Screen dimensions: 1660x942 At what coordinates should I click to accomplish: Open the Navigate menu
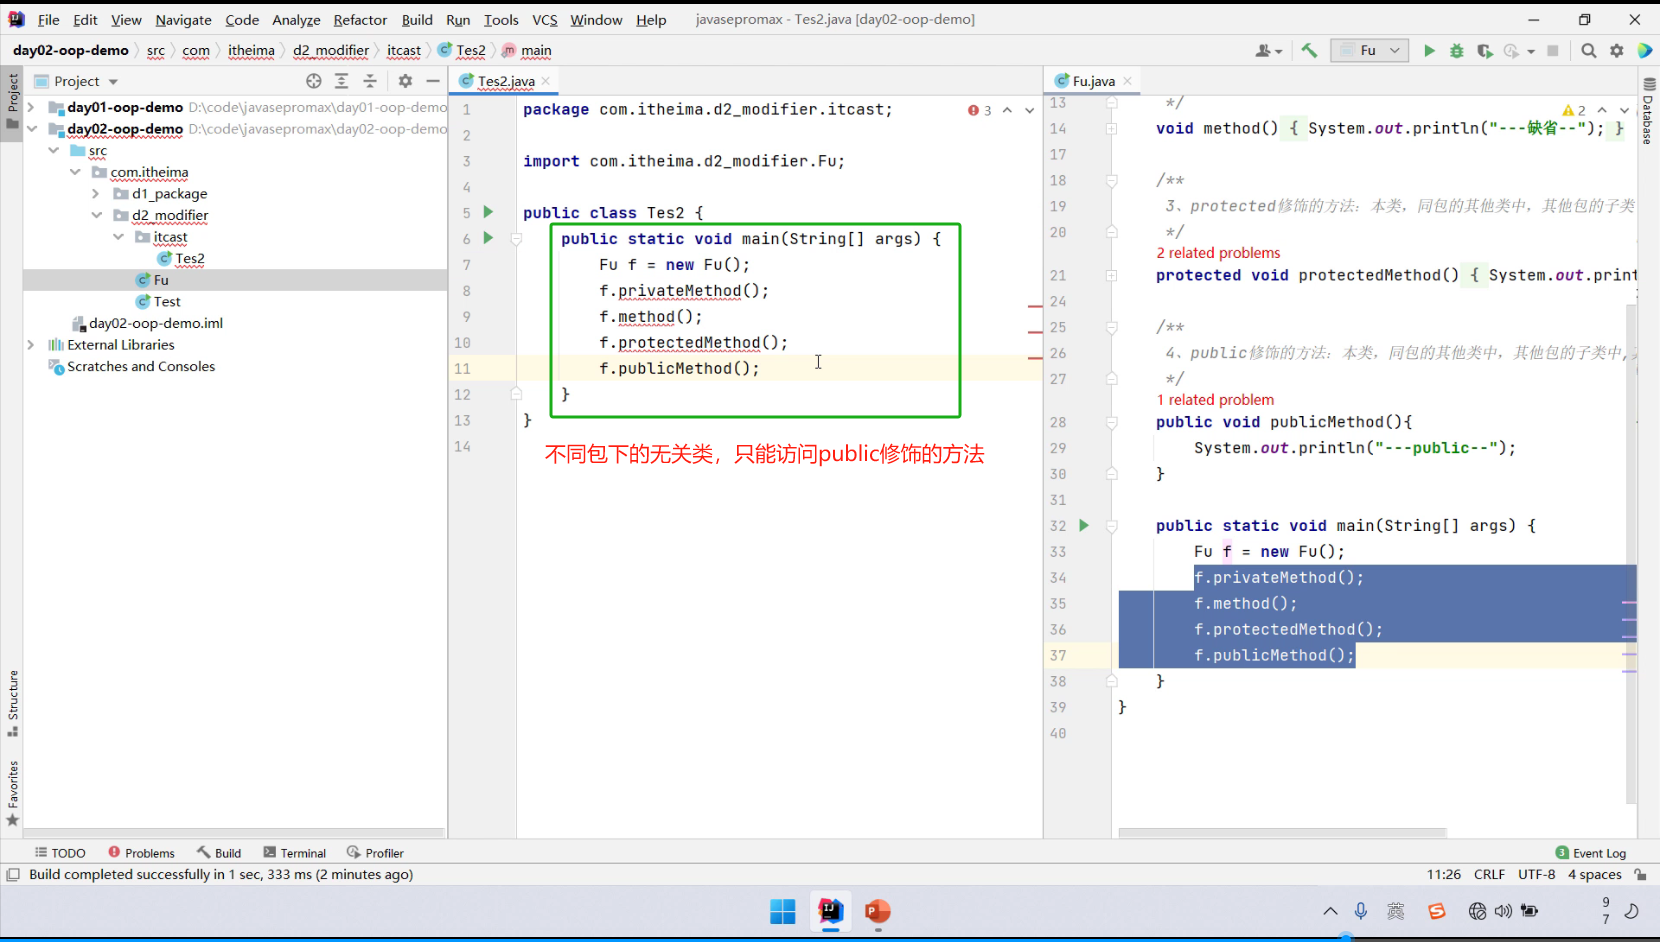point(183,19)
